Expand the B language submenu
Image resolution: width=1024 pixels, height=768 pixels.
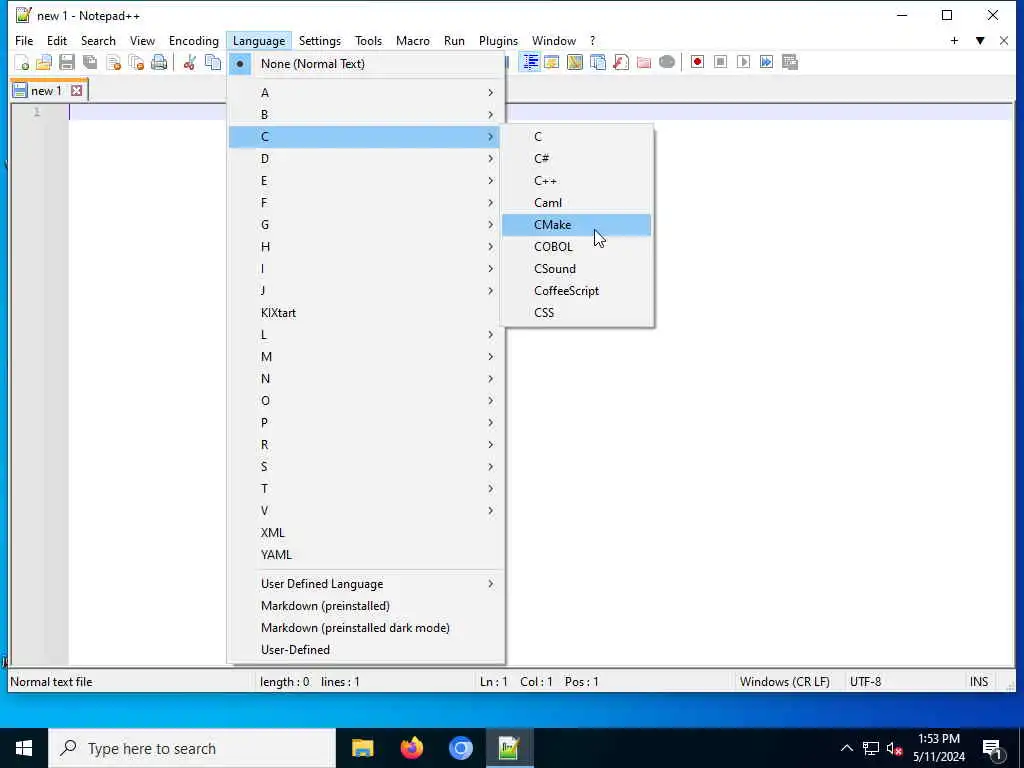point(366,115)
